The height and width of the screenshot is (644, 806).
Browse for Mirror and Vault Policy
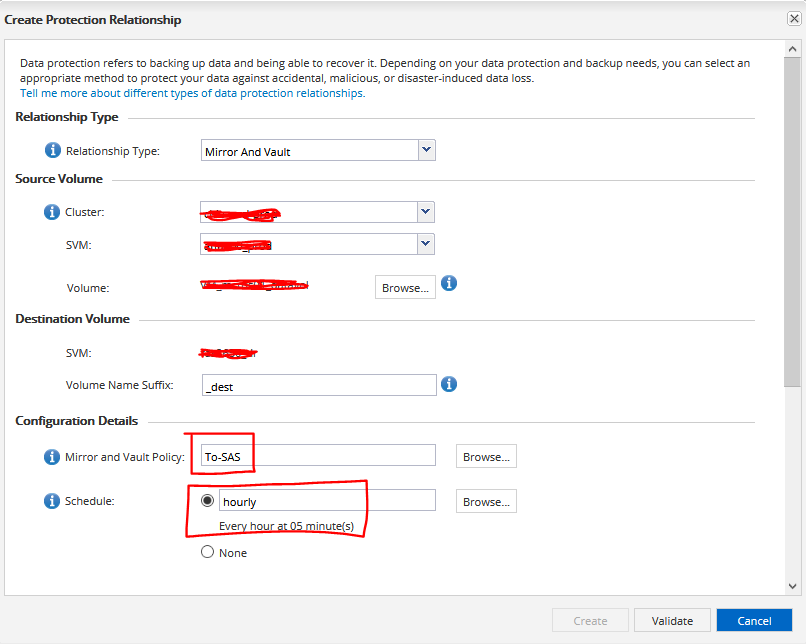pos(486,456)
